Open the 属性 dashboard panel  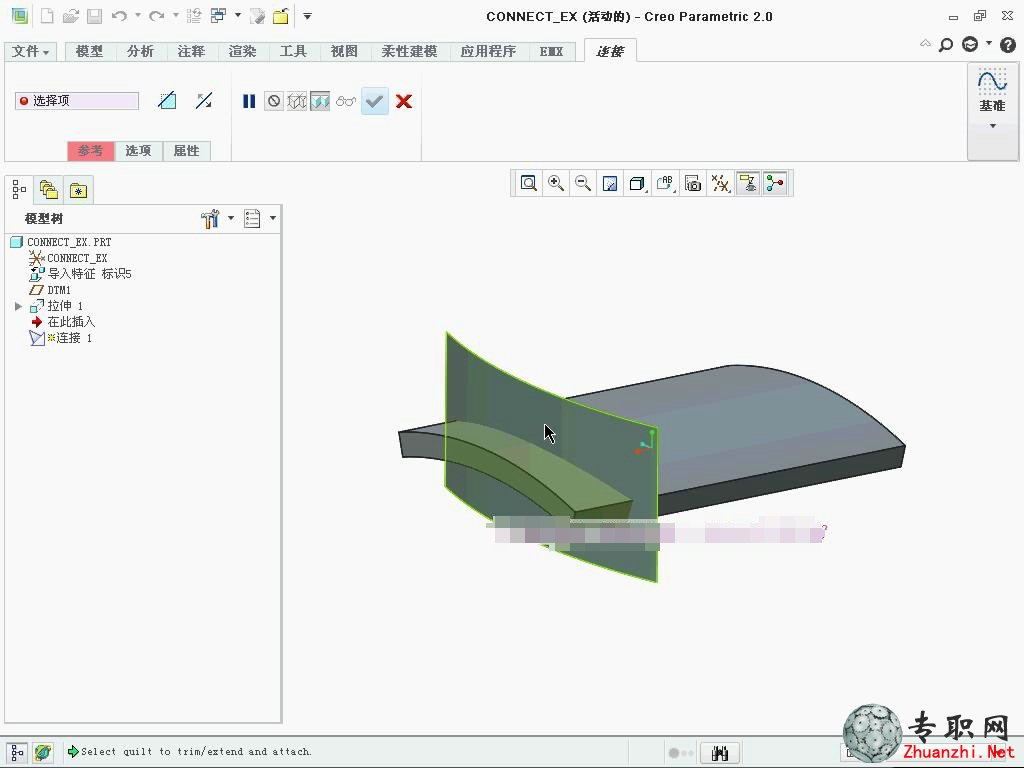186,151
